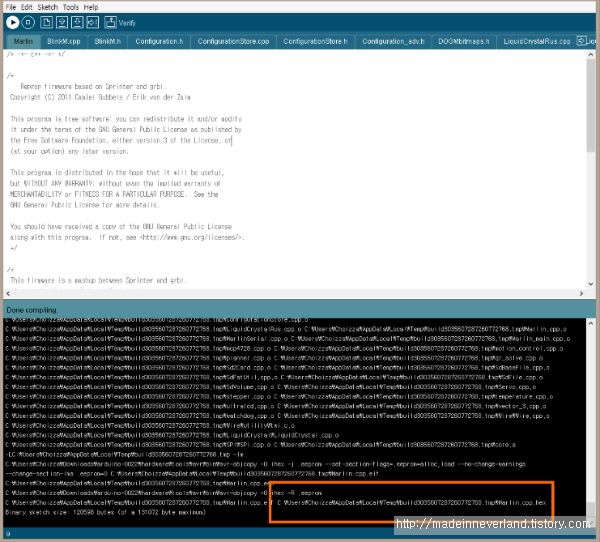The width and height of the screenshot is (600, 542).
Task: Click '(at your option) any later version' line
Action: point(69,151)
